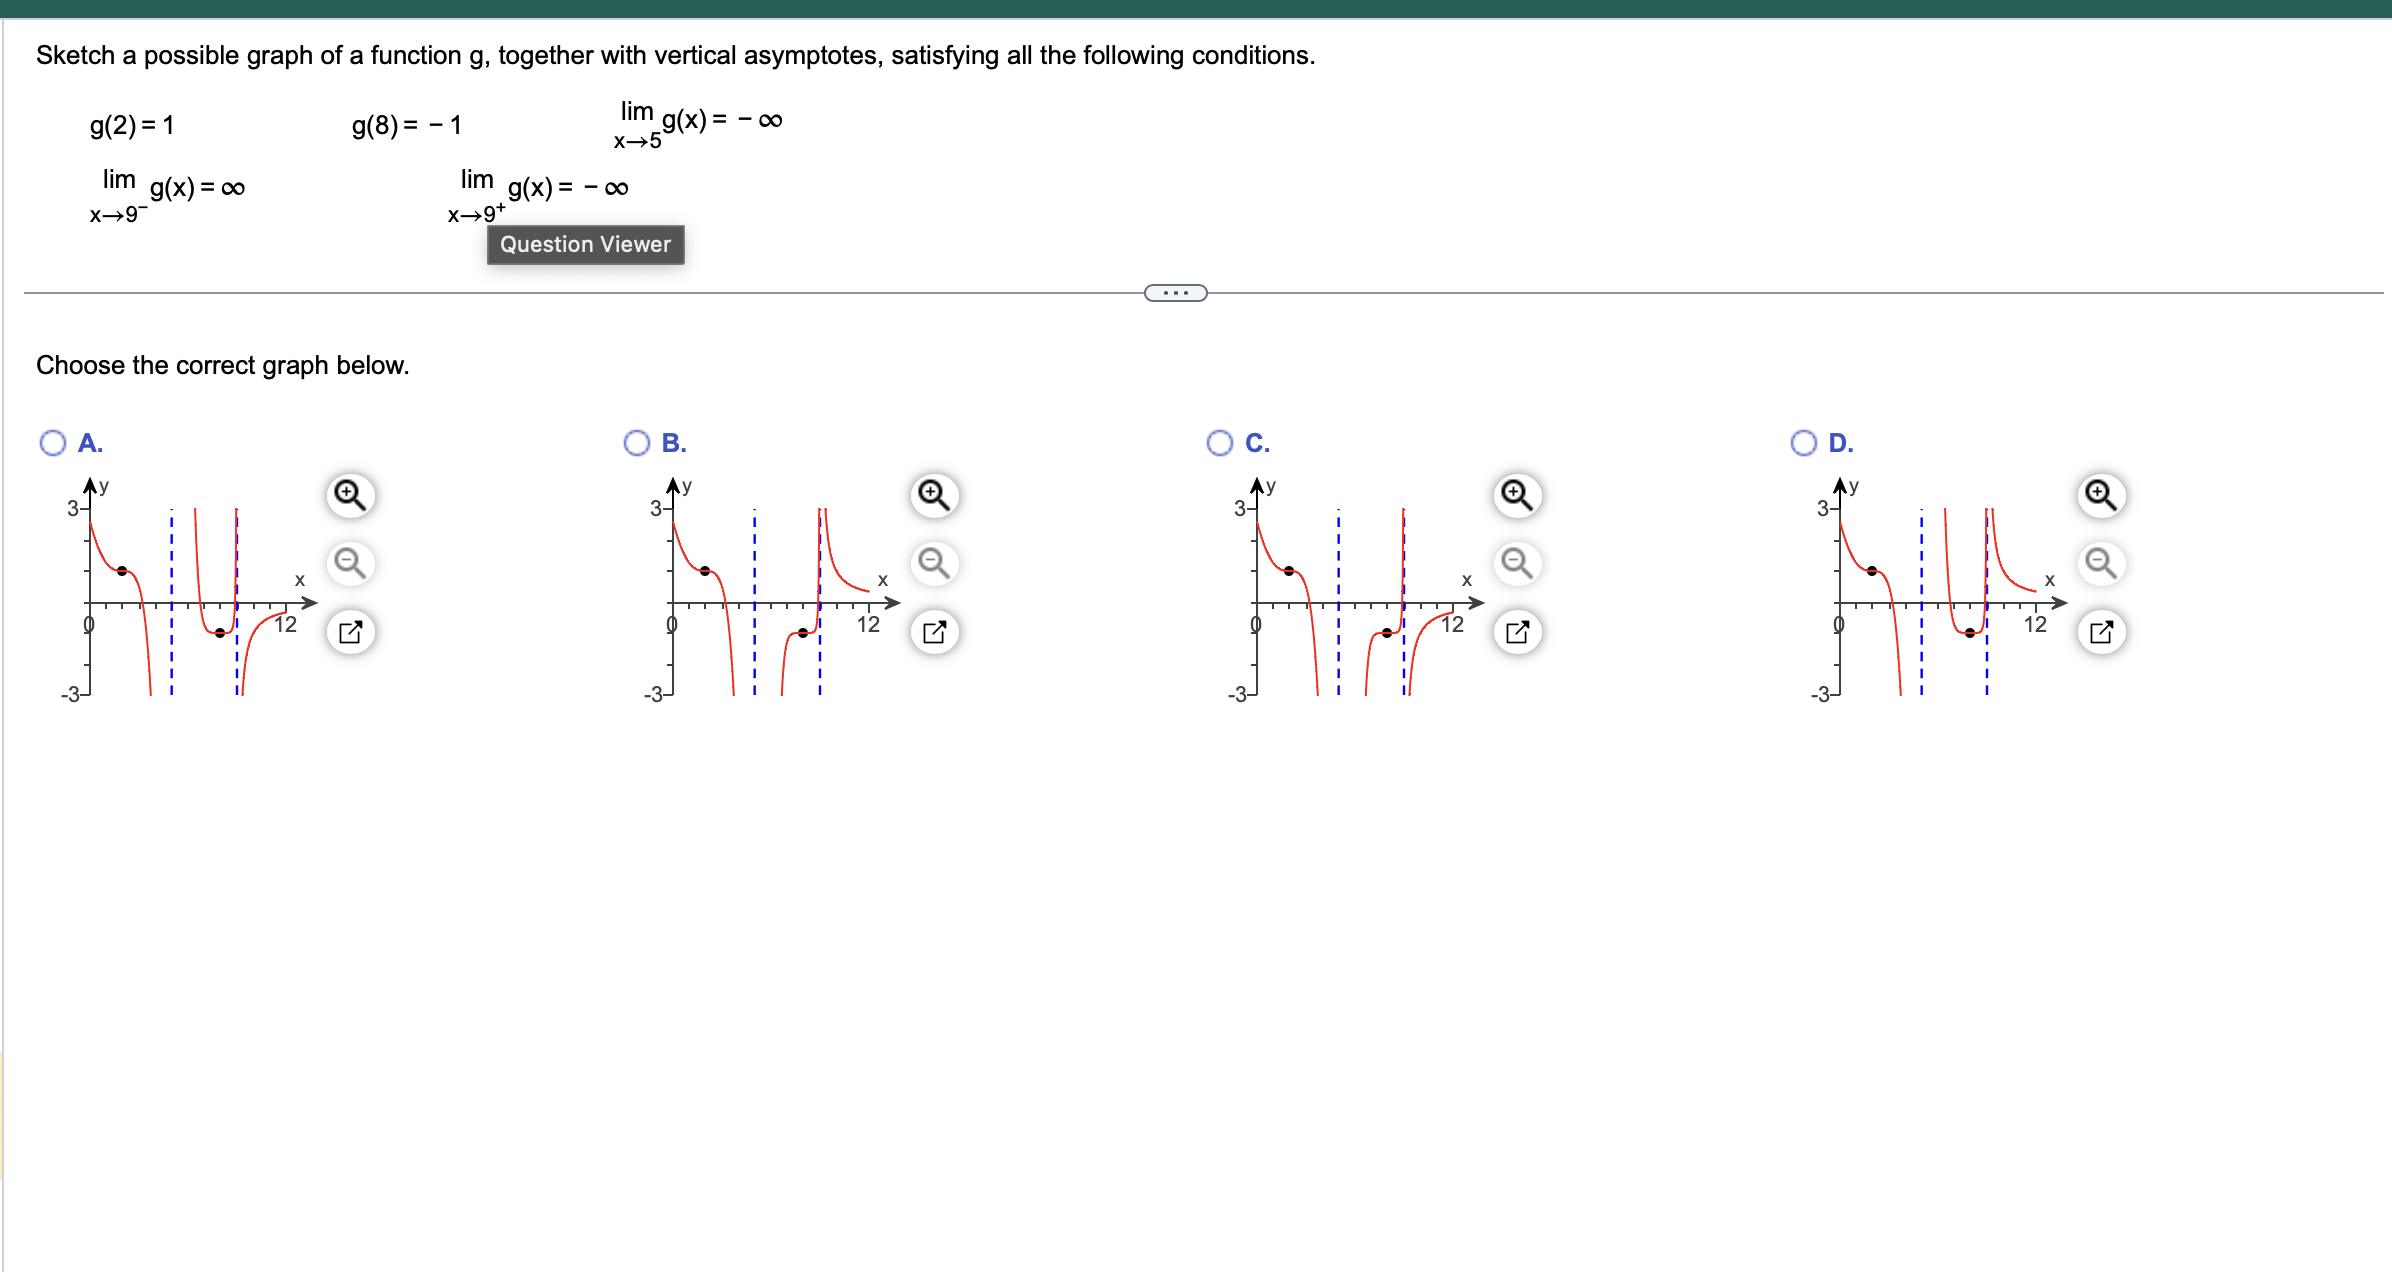
Task: Select answer choice D radio button
Action: [1804, 442]
